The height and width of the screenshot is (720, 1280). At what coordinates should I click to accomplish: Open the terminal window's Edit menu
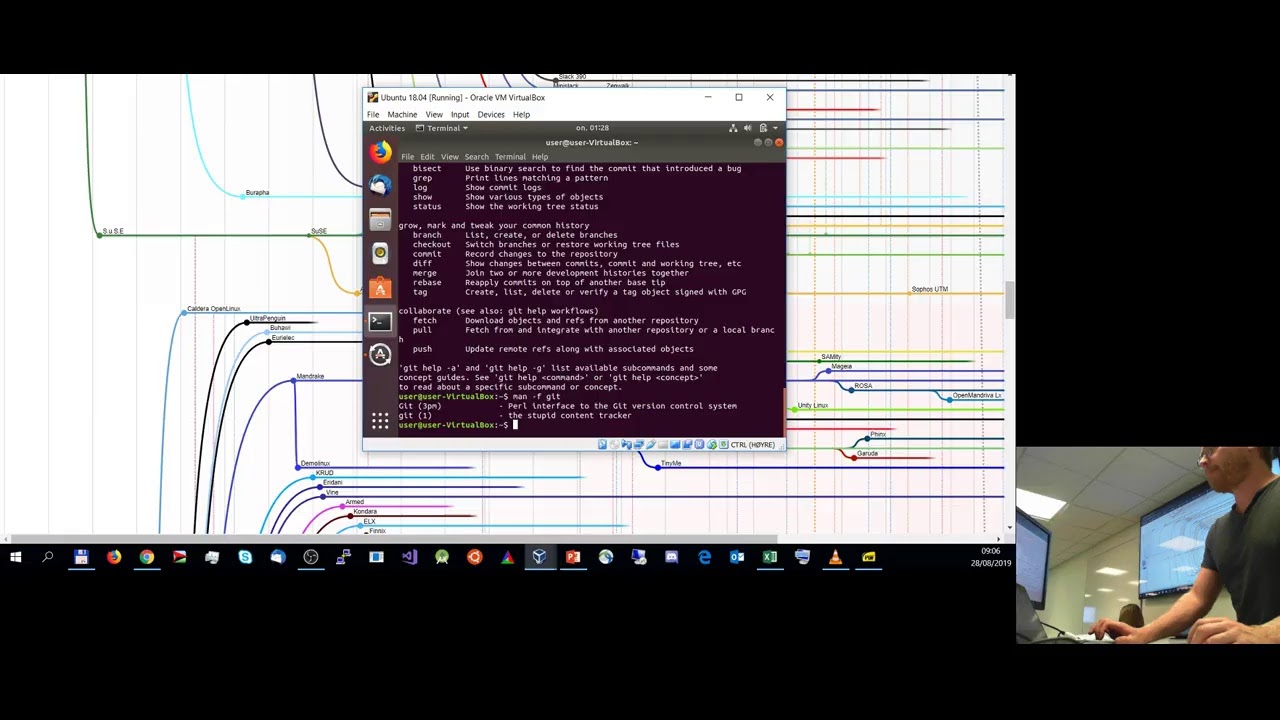pyautogui.click(x=427, y=157)
